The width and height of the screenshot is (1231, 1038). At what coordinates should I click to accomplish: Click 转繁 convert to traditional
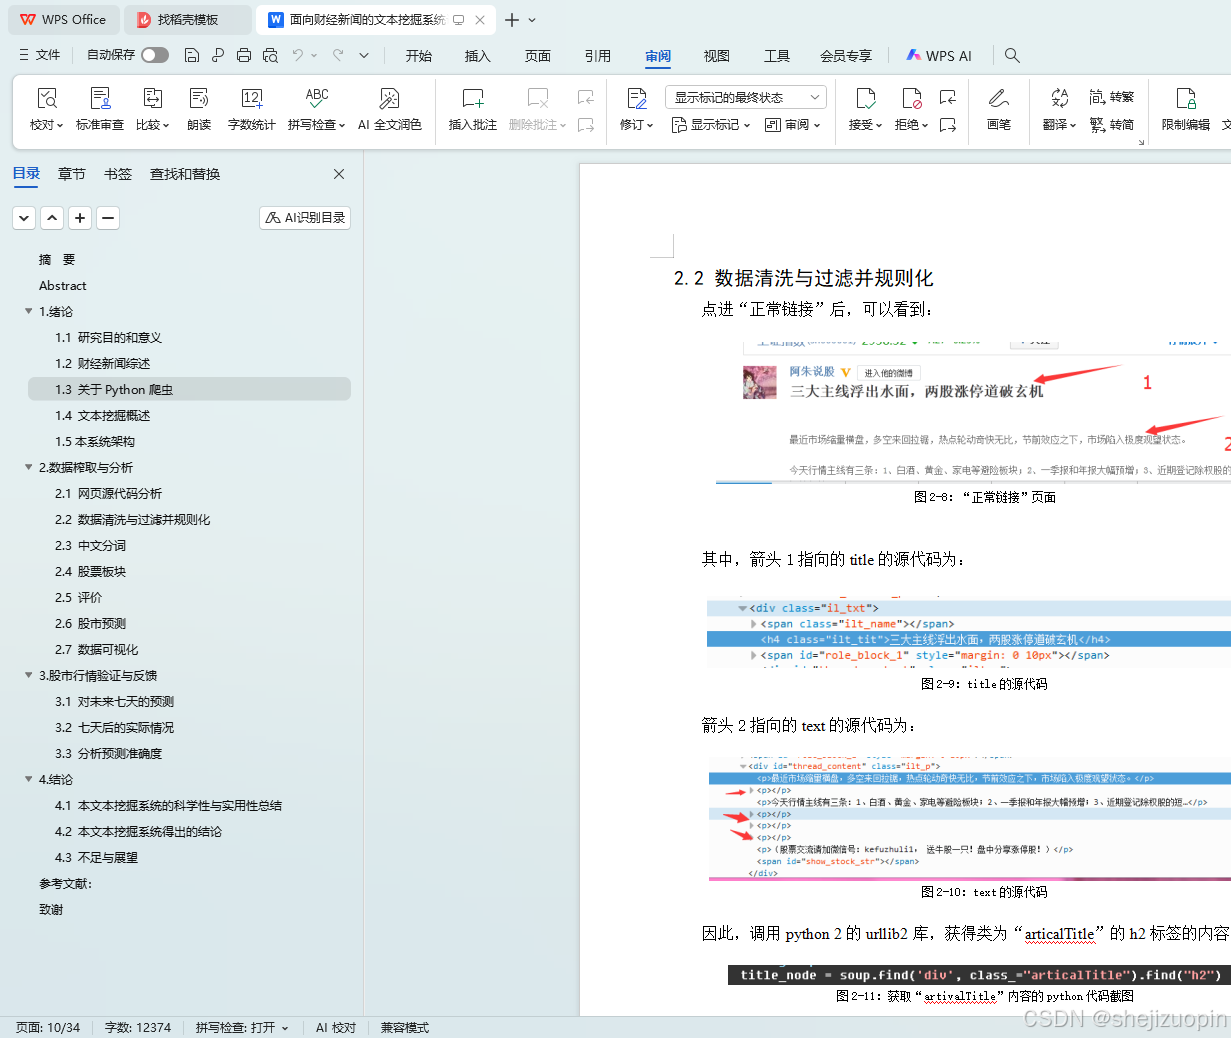pos(1111,97)
